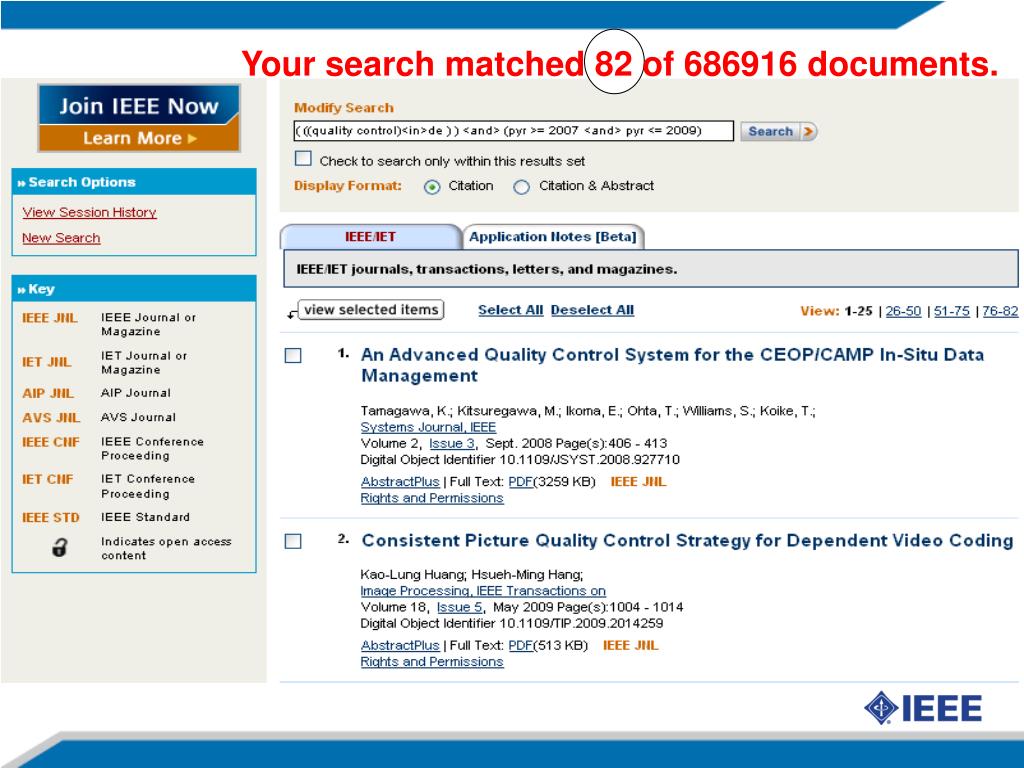Open Image Processing, IEEE Transactions on link

click(x=483, y=591)
